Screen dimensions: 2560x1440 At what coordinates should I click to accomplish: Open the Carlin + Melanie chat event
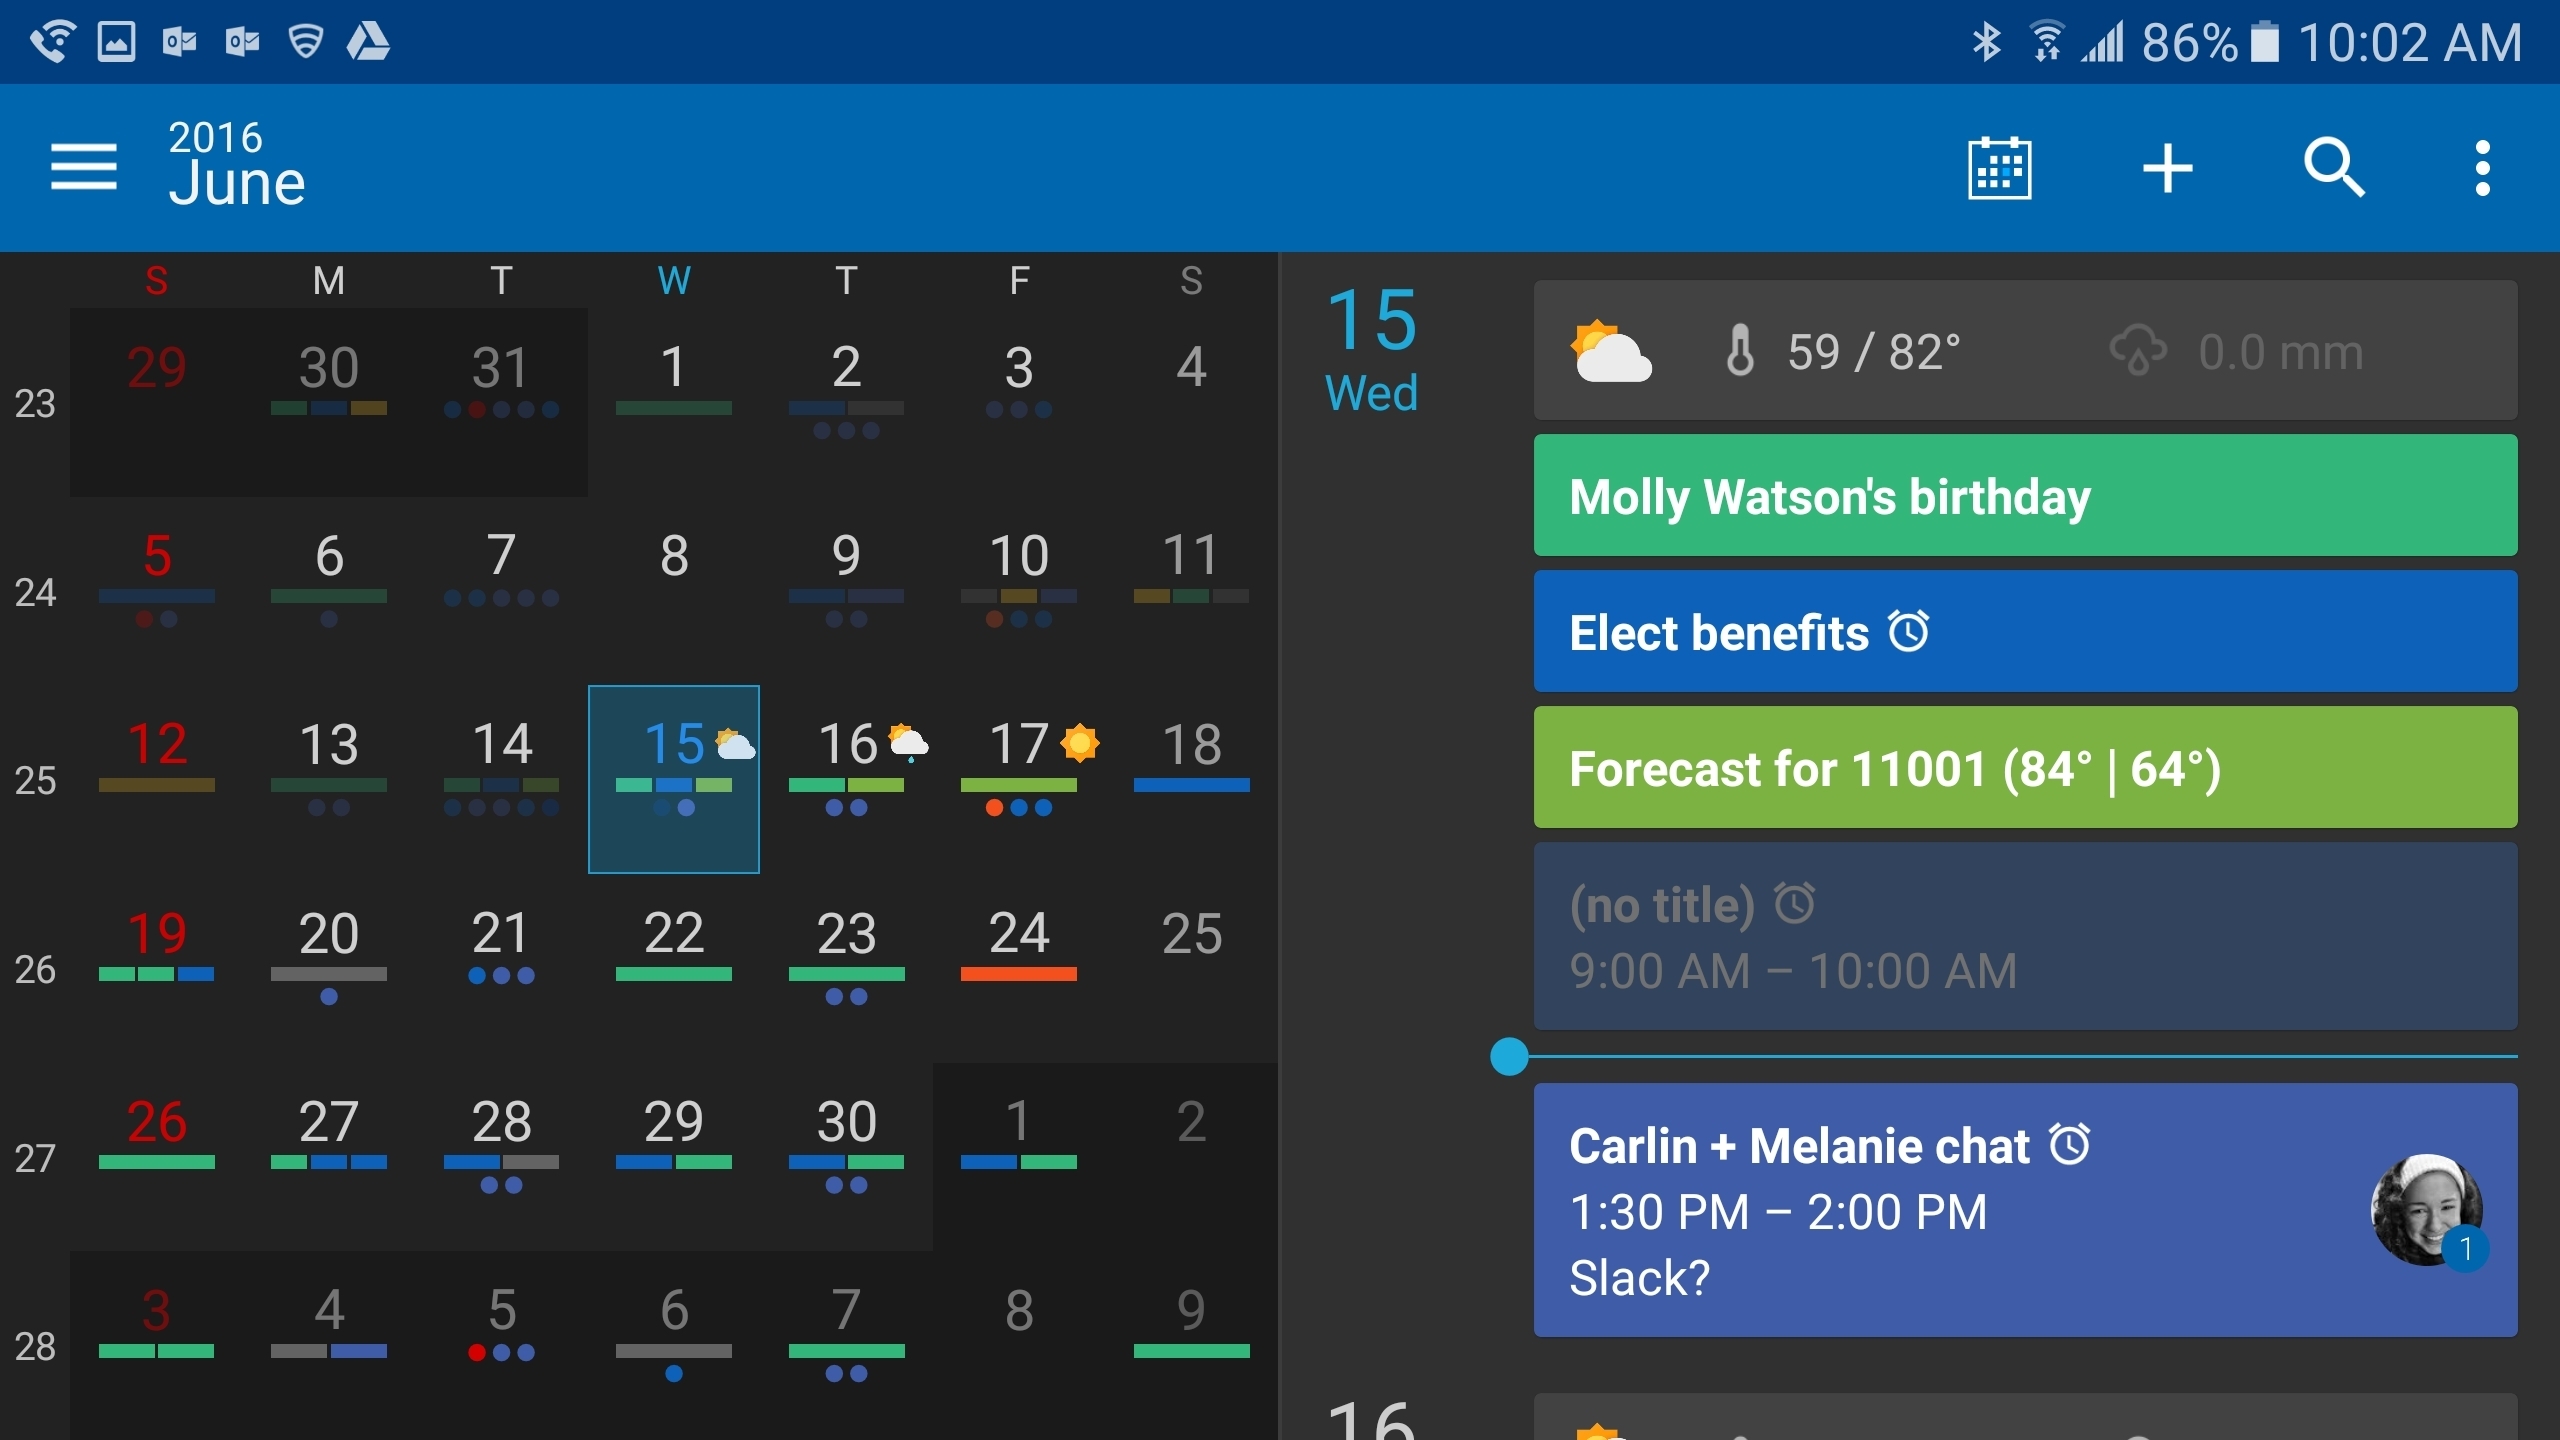coord(2022,1213)
